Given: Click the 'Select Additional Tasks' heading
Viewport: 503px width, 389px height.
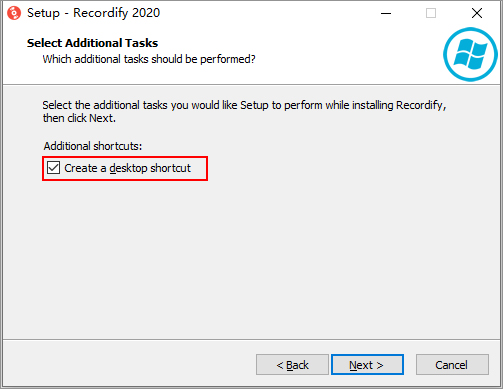Looking at the screenshot, I should click(x=92, y=43).
